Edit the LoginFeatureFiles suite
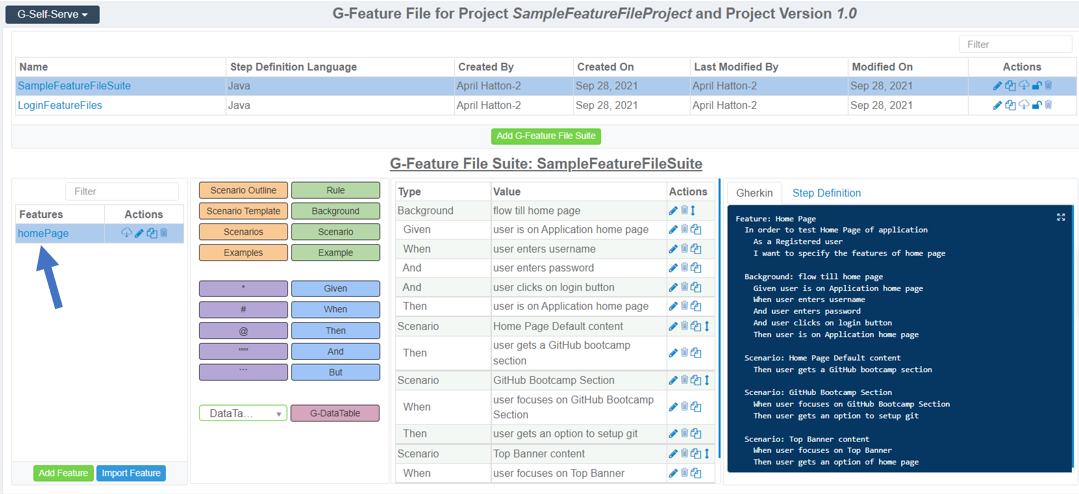Image resolution: width=1079 pixels, height=494 pixels. [x=998, y=105]
